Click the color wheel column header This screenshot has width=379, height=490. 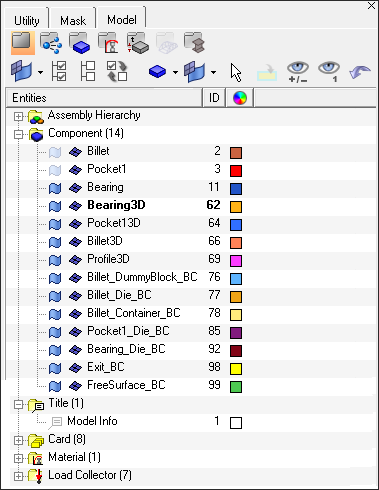tap(240, 98)
